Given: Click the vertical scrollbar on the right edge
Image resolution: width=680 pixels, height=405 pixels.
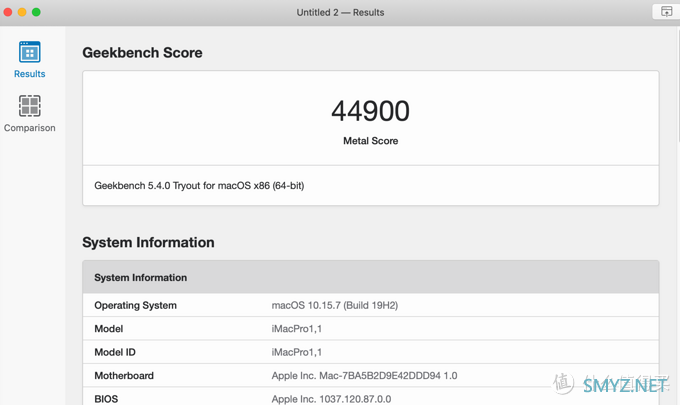Looking at the screenshot, I should 678,87.
